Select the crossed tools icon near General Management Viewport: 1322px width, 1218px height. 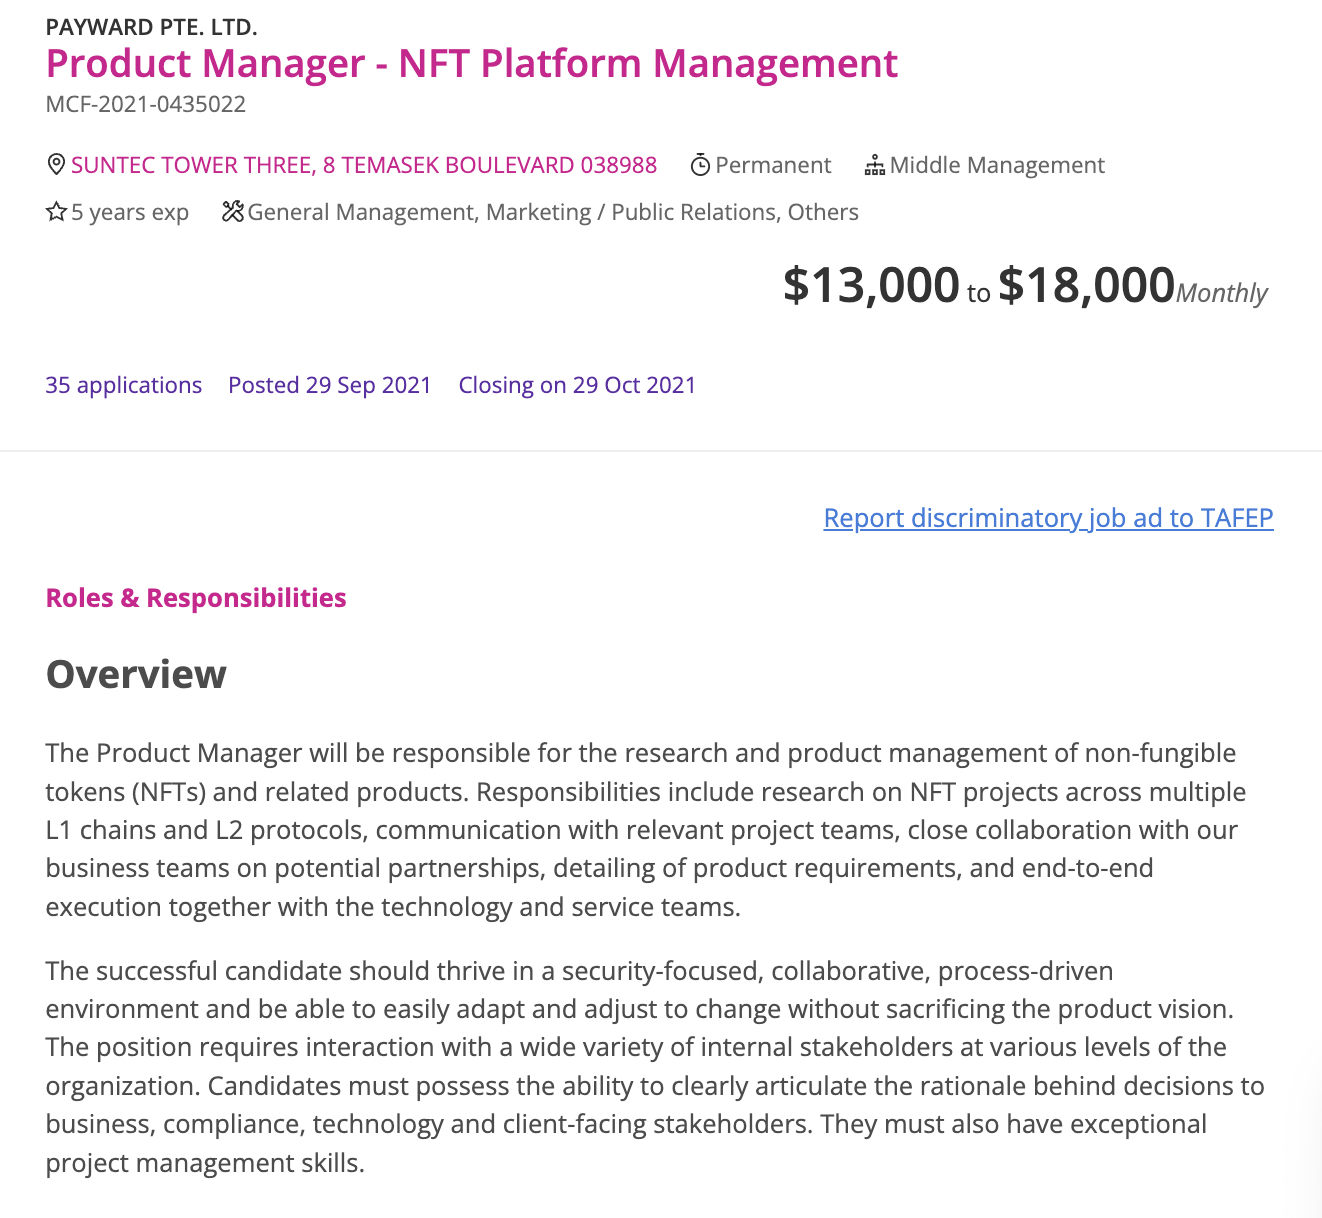tap(234, 211)
